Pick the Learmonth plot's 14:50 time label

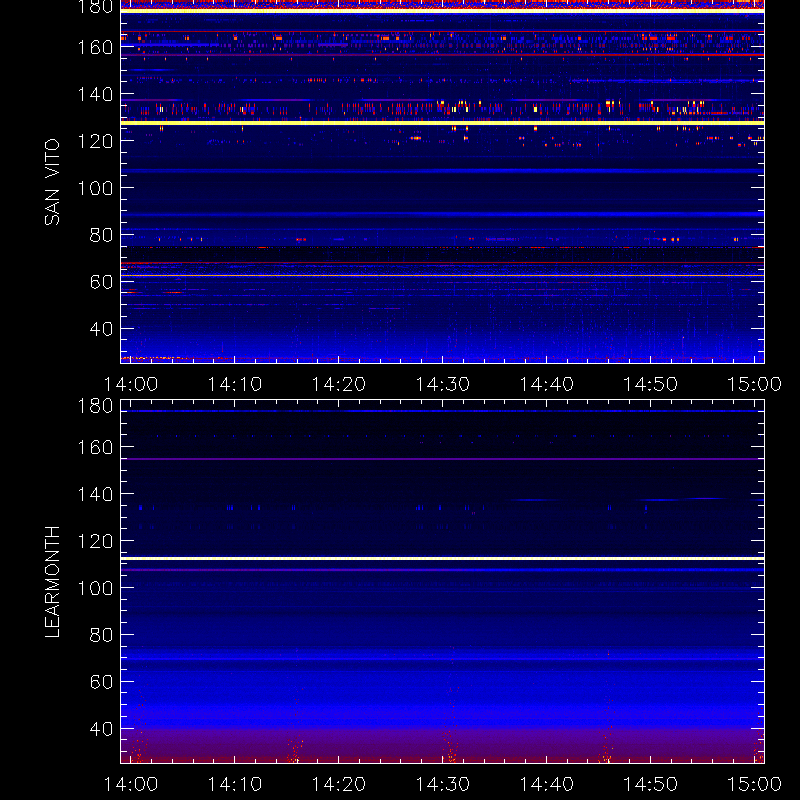coord(651,784)
